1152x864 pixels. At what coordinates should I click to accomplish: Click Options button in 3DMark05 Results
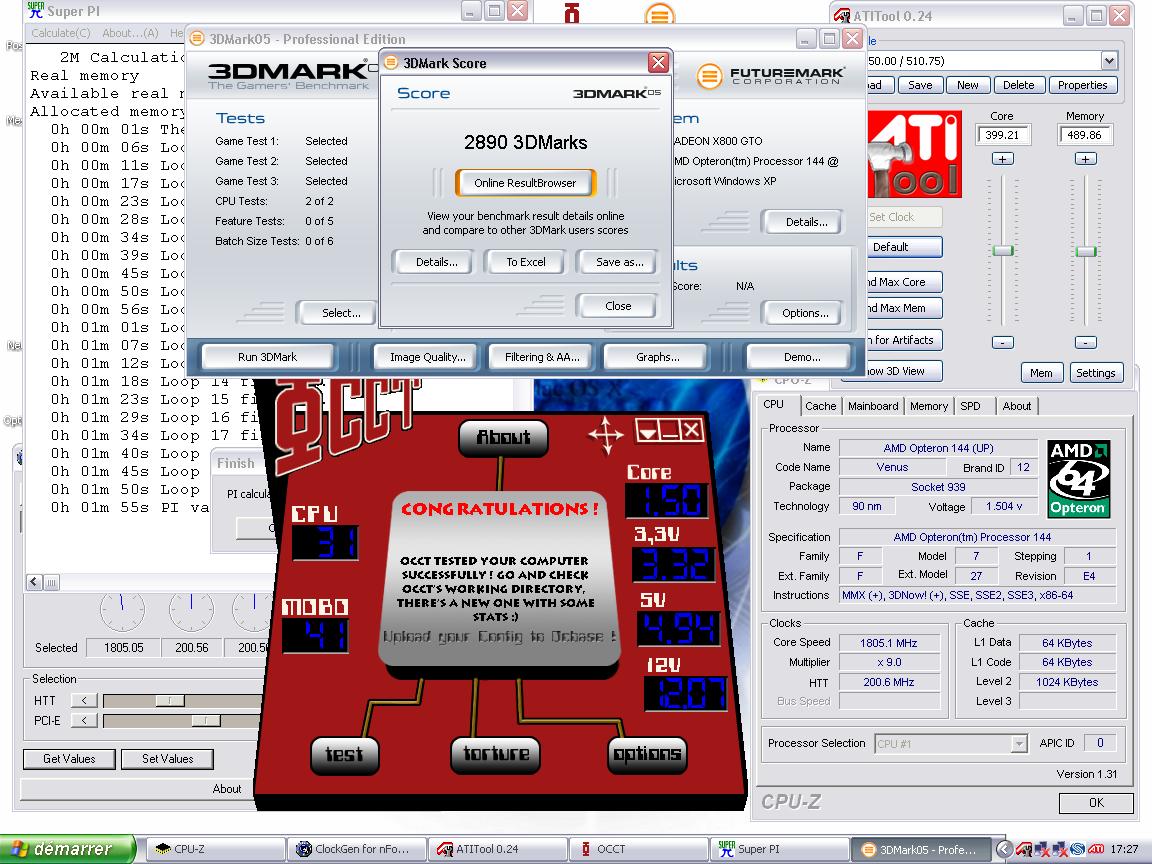coord(804,313)
